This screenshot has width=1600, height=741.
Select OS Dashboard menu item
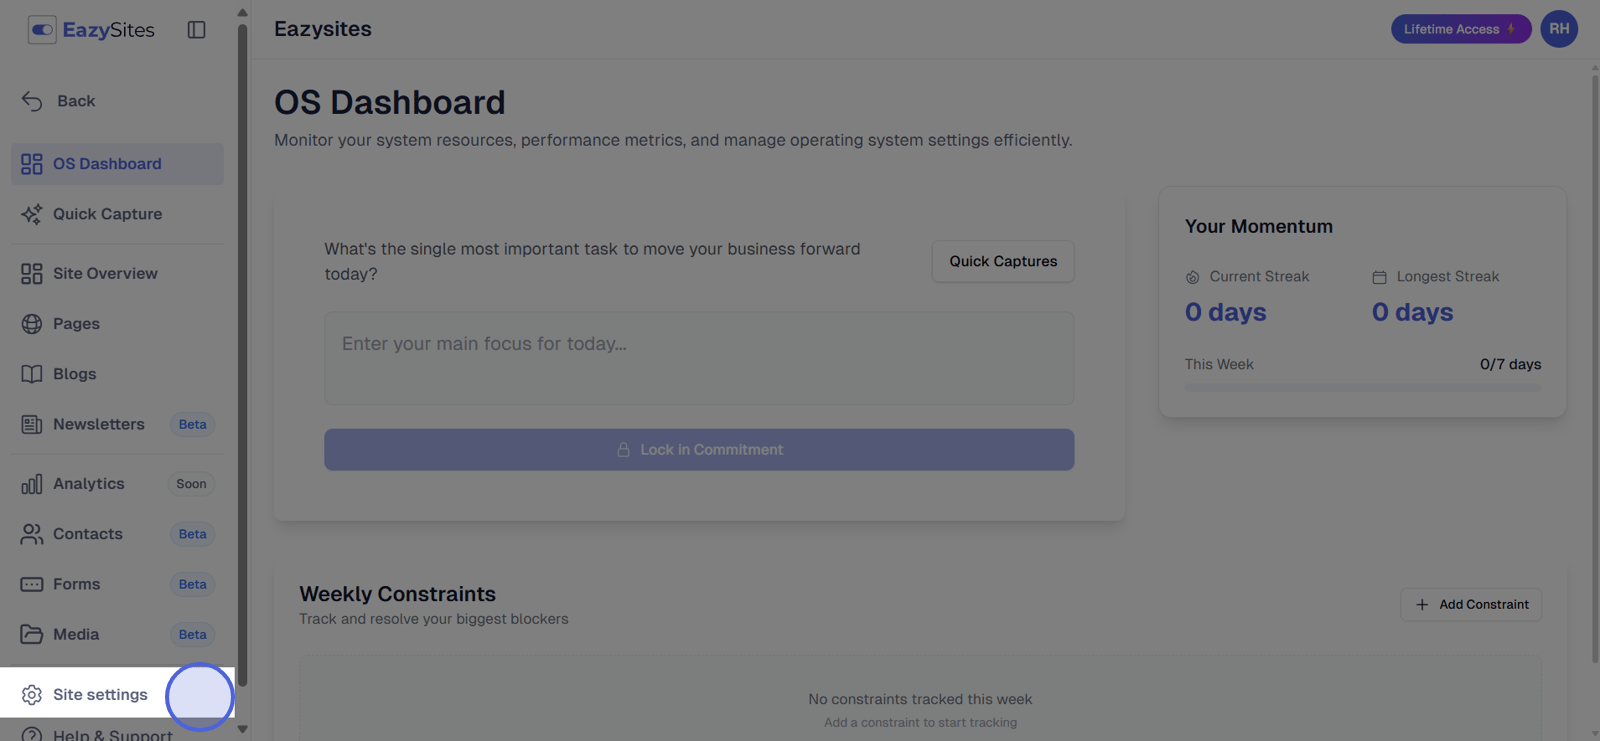tap(107, 164)
